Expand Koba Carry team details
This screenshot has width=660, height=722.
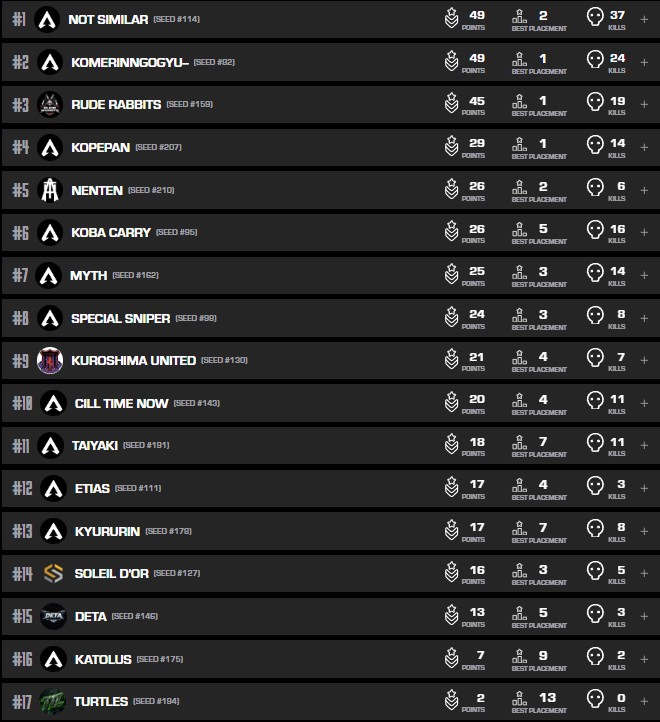[644, 232]
